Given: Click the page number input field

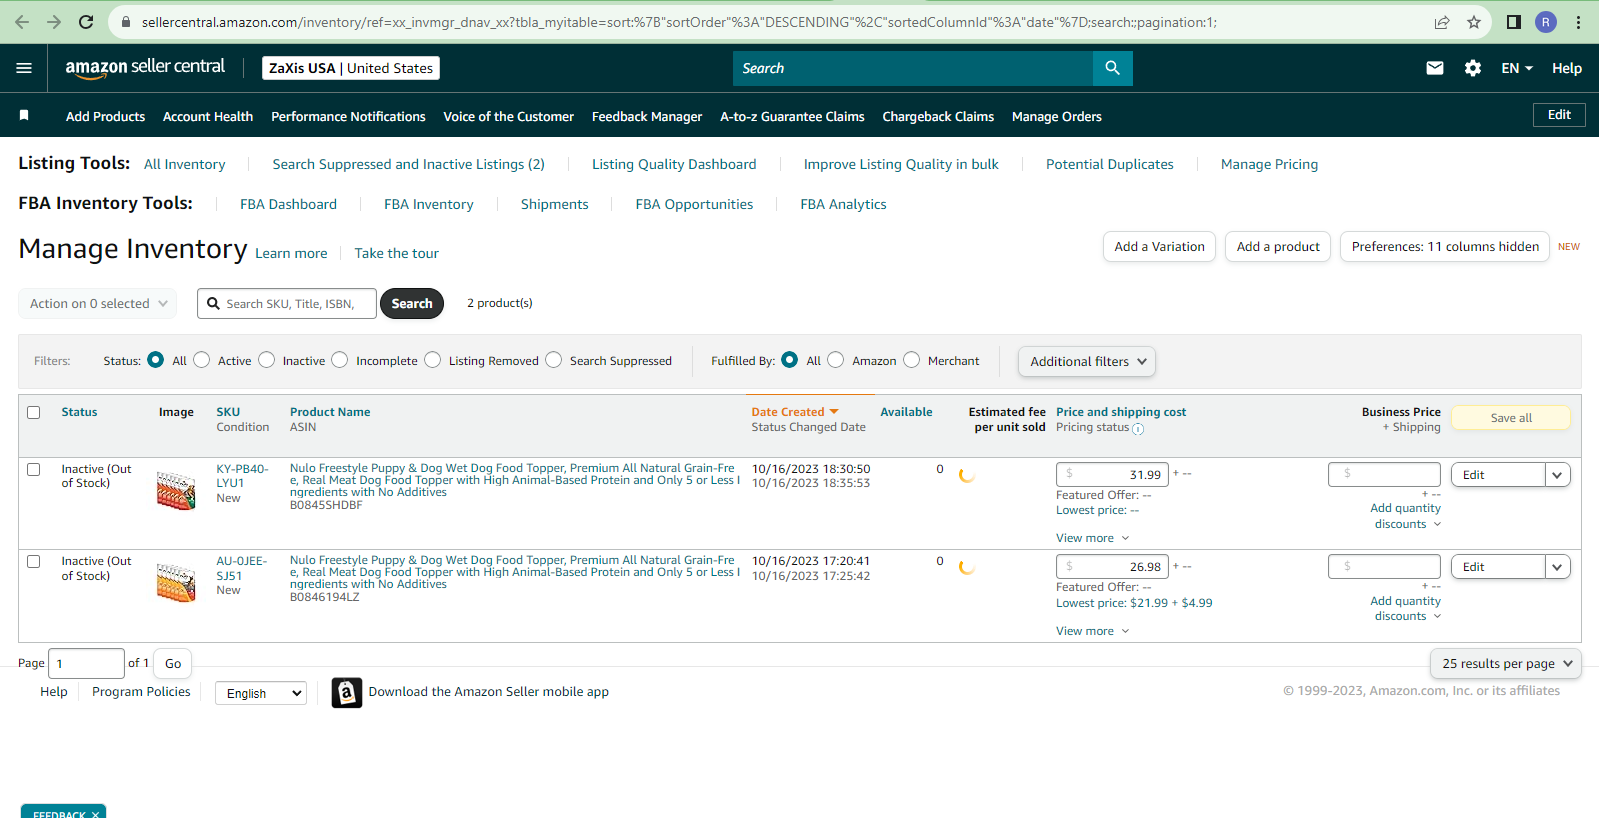Looking at the screenshot, I should pyautogui.click(x=86, y=663).
